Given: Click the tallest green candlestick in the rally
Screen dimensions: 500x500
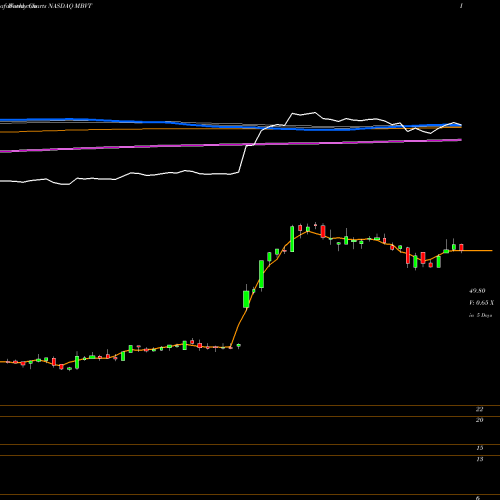Looking at the screenshot, I should coord(261,274).
